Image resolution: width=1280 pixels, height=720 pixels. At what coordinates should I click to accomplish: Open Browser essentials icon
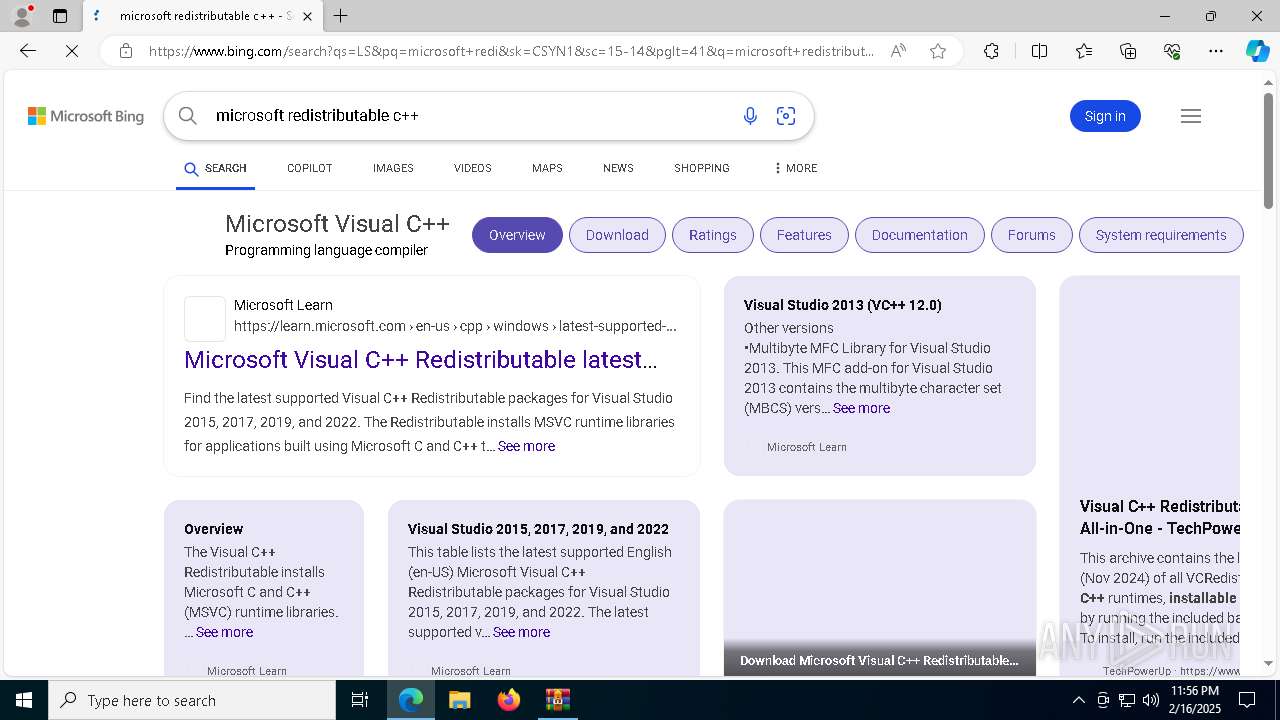(1172, 51)
